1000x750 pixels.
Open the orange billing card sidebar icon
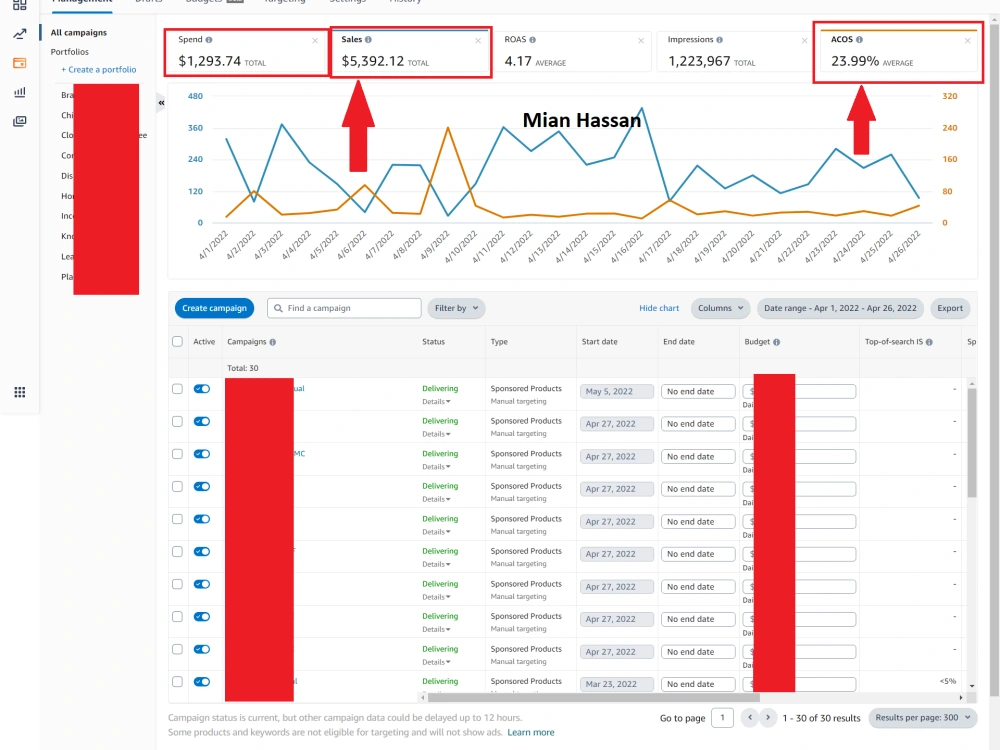pyautogui.click(x=20, y=63)
